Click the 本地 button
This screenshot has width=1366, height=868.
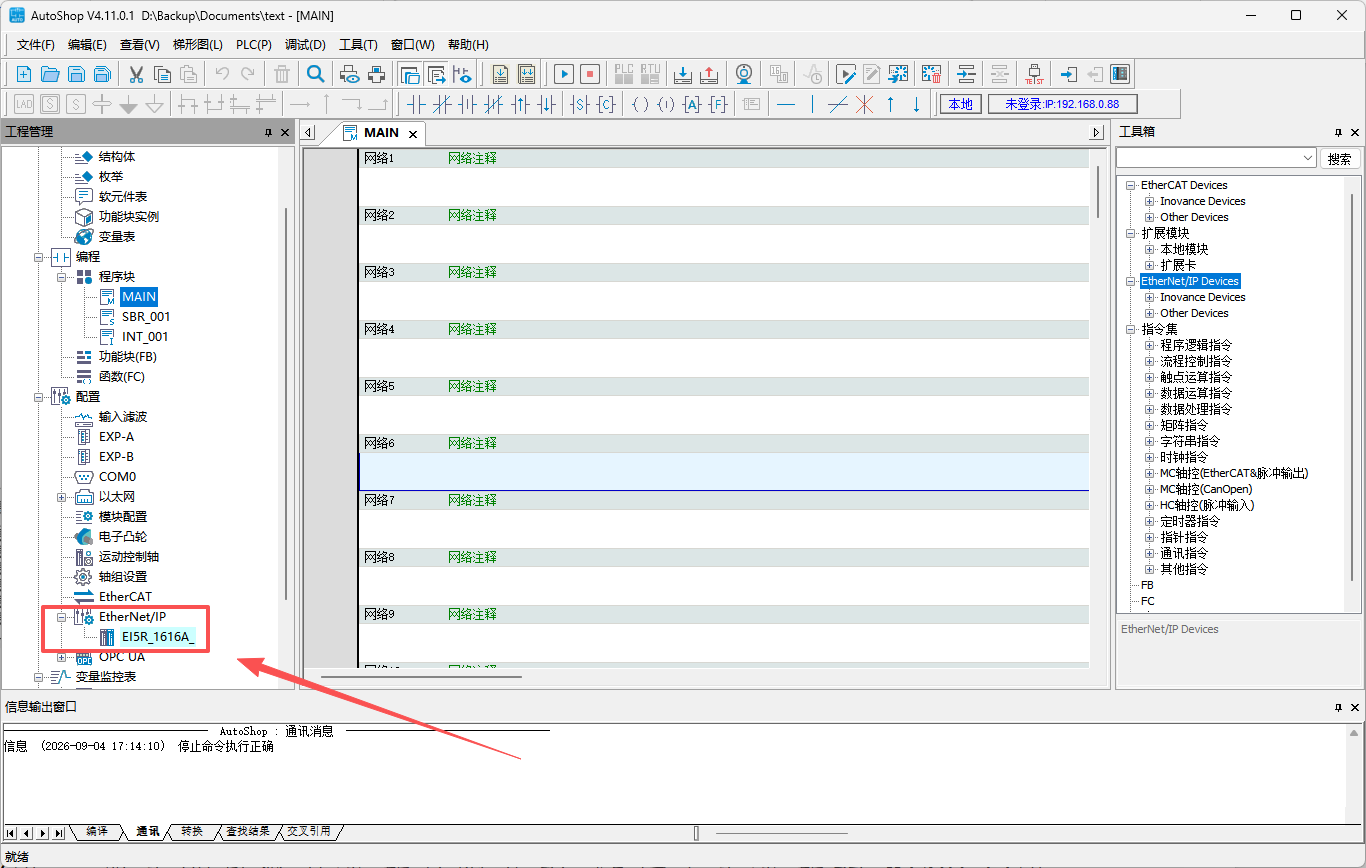(x=961, y=104)
